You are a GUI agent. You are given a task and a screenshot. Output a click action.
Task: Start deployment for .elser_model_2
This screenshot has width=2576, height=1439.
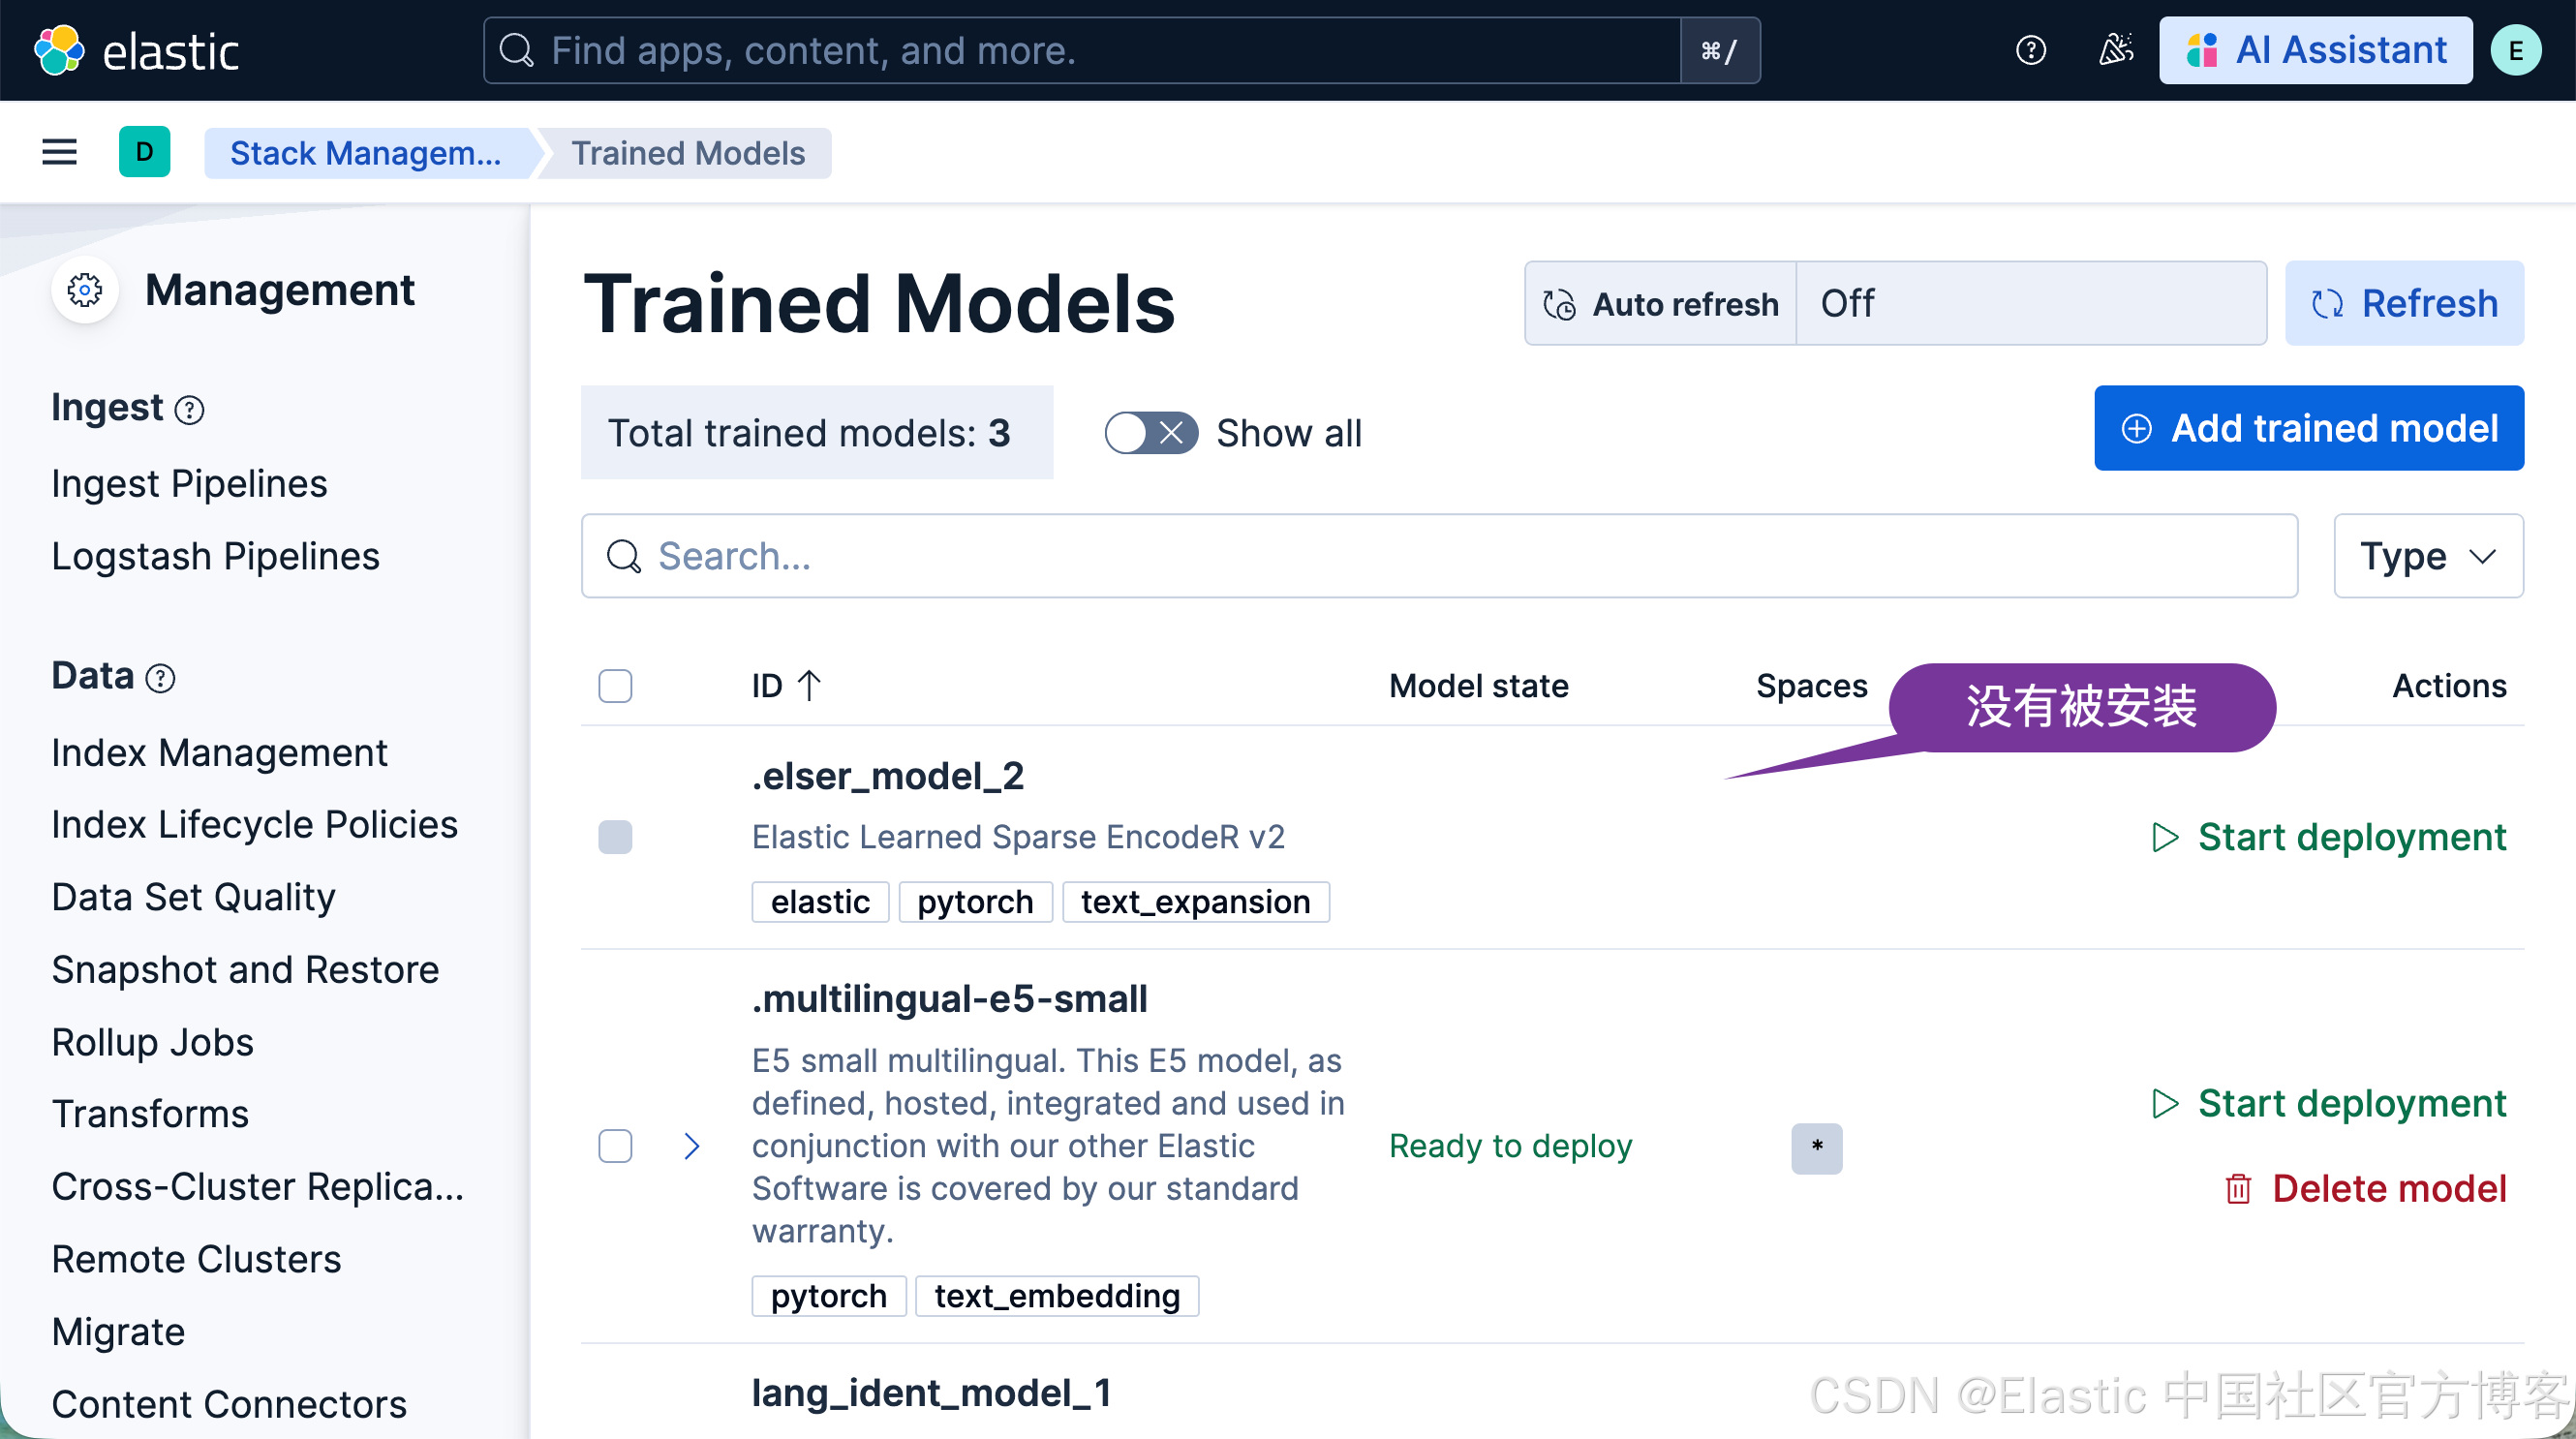click(x=2329, y=837)
